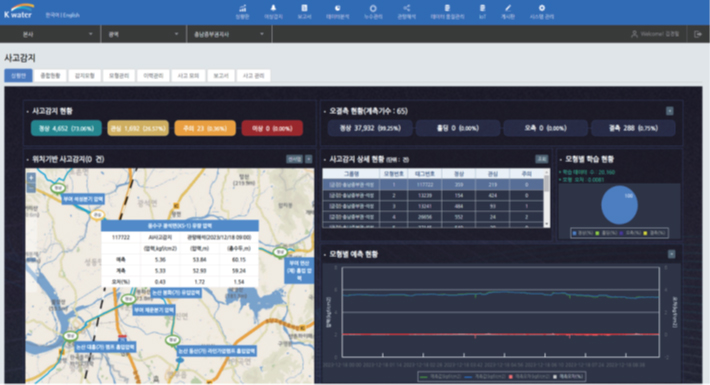Click the 정상 37,932 missing-data badge

pyautogui.click(x=370, y=128)
